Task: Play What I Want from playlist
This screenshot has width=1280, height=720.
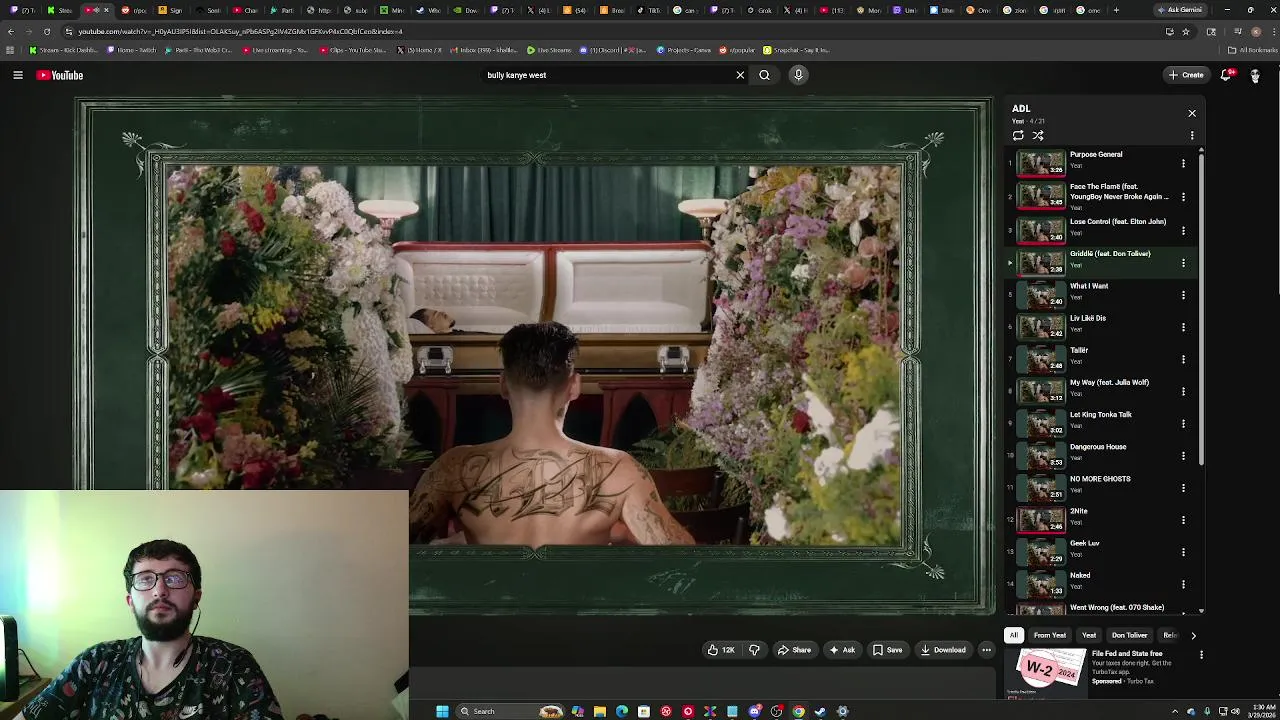Action: coord(1100,294)
